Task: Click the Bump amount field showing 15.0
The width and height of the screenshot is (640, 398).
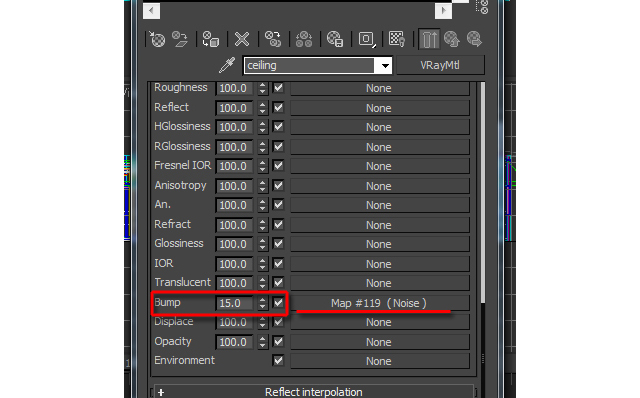Action: [x=235, y=303]
